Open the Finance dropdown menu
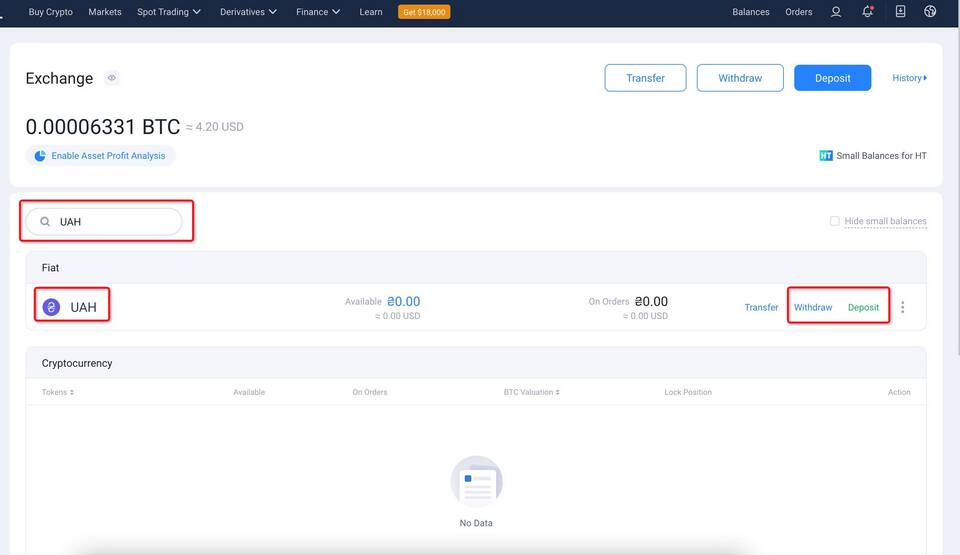The width and height of the screenshot is (960, 555). click(x=318, y=12)
